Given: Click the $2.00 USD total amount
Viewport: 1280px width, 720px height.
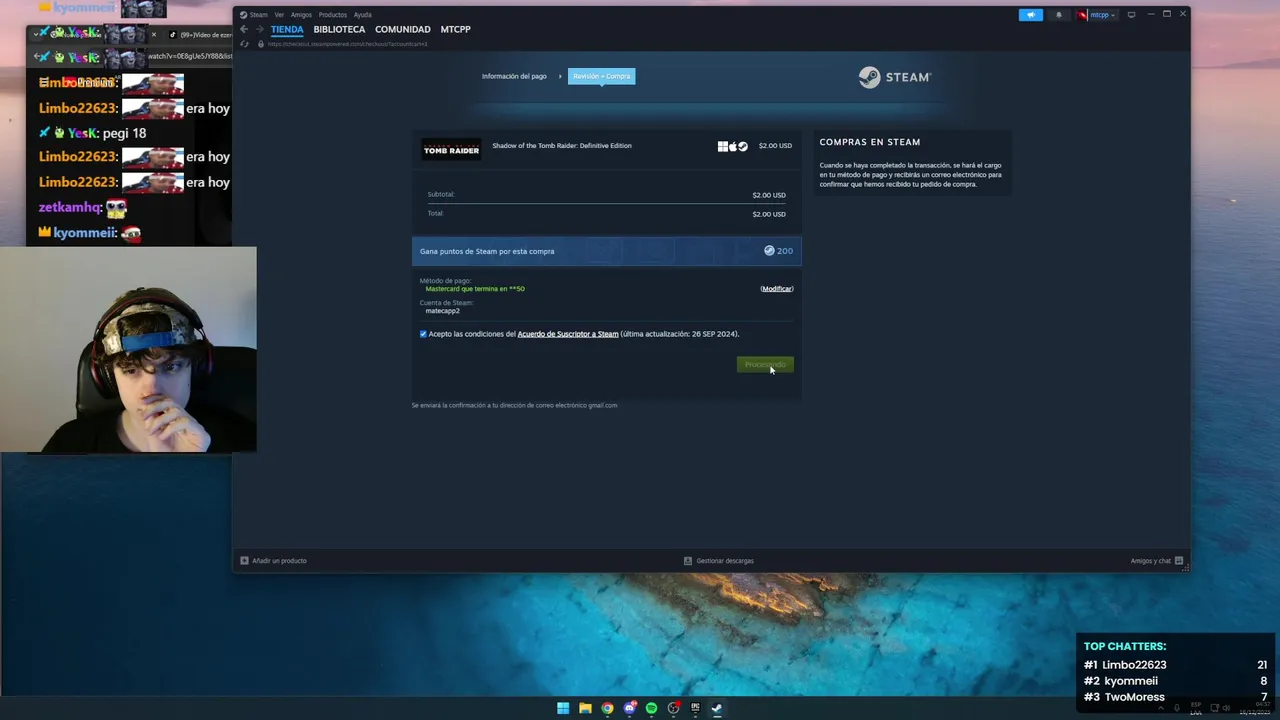Looking at the screenshot, I should coord(769,214).
